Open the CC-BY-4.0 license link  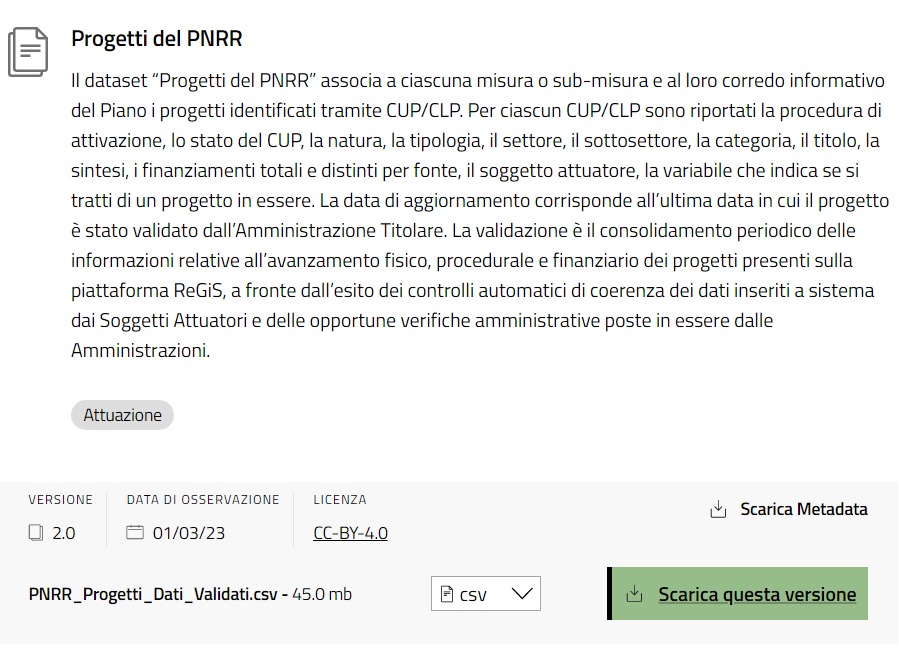(x=350, y=533)
